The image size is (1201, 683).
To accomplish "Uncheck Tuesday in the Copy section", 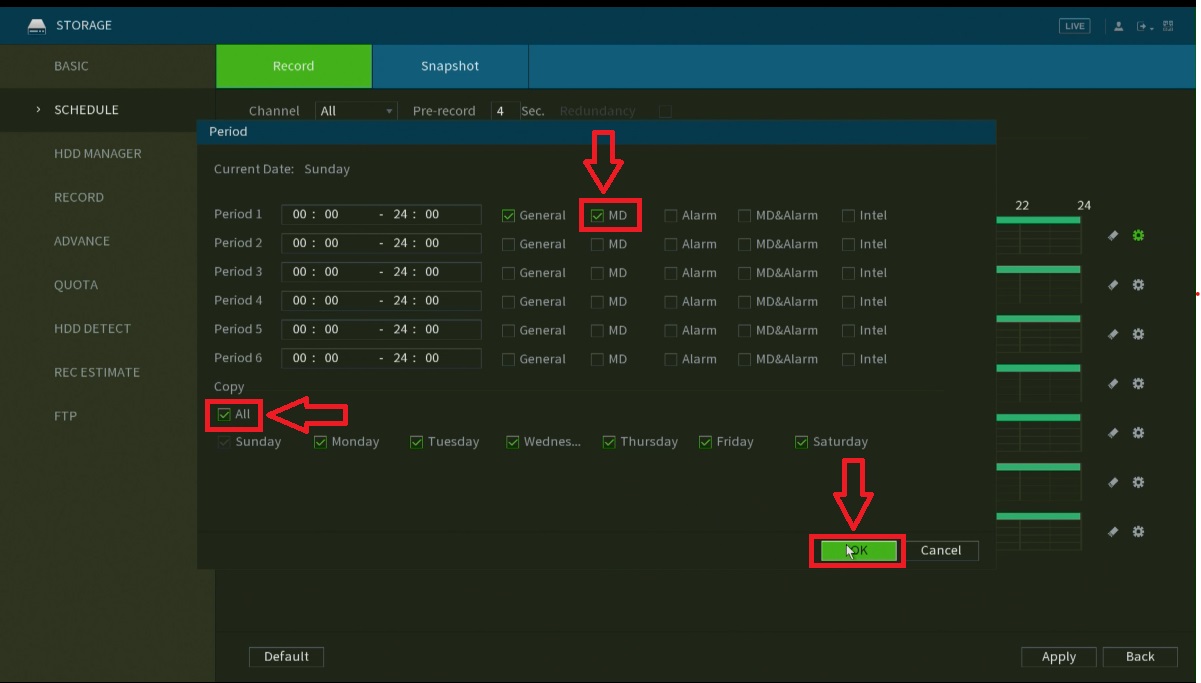I will click(417, 442).
